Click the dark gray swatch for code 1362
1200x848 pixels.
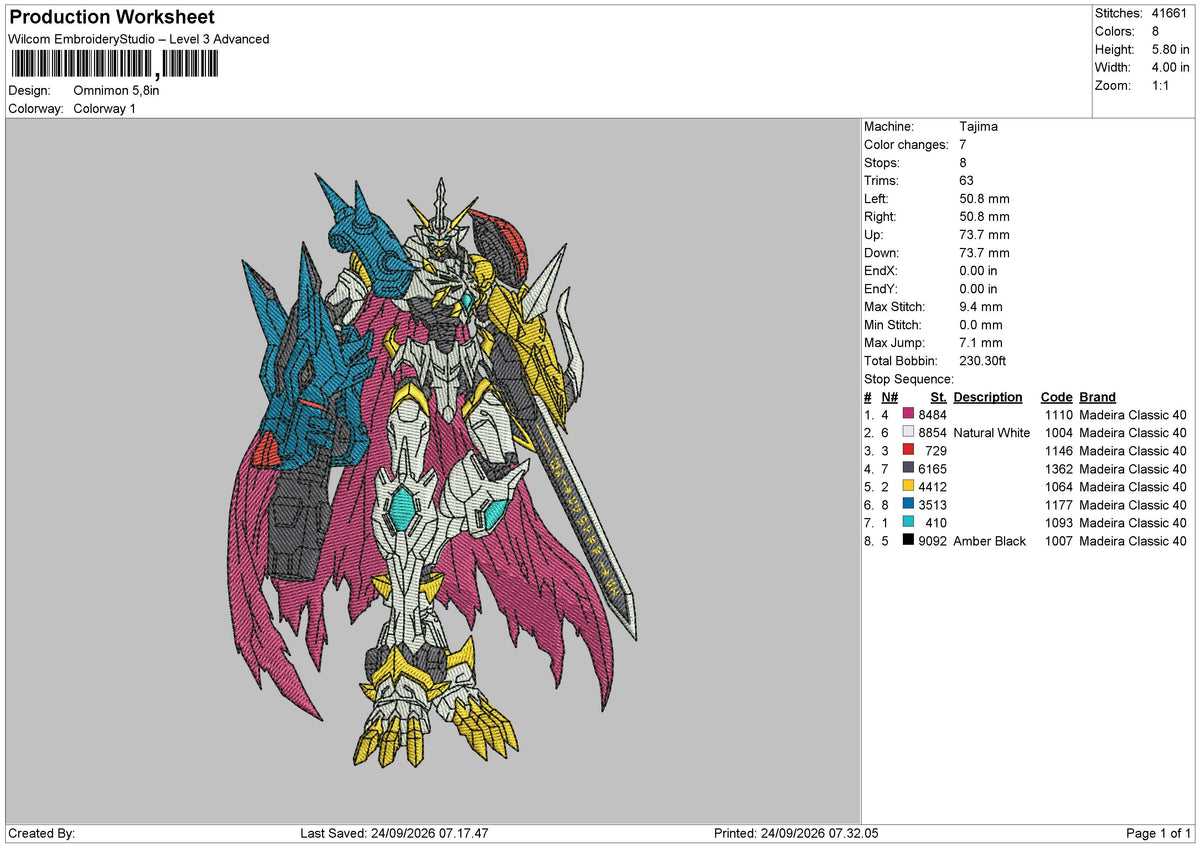click(x=908, y=468)
